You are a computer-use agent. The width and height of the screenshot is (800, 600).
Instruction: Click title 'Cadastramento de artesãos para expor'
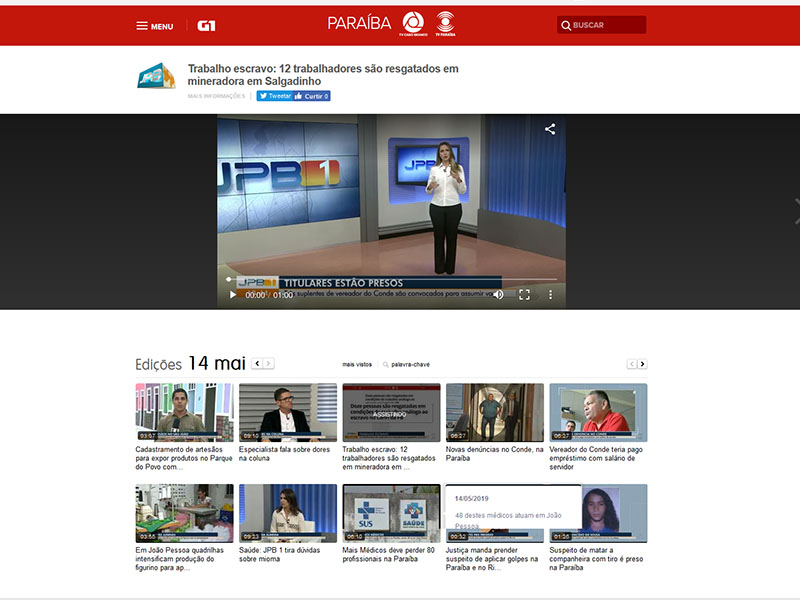tap(184, 458)
